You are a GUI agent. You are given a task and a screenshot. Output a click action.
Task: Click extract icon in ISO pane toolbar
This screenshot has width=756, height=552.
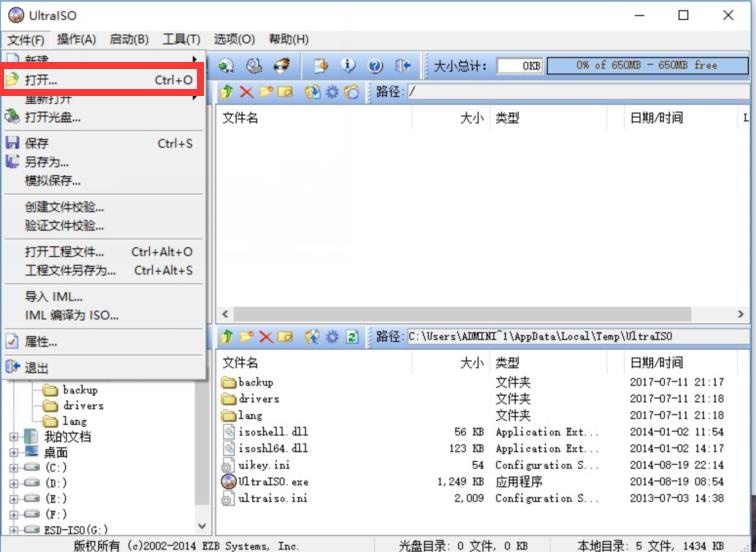tap(312, 92)
